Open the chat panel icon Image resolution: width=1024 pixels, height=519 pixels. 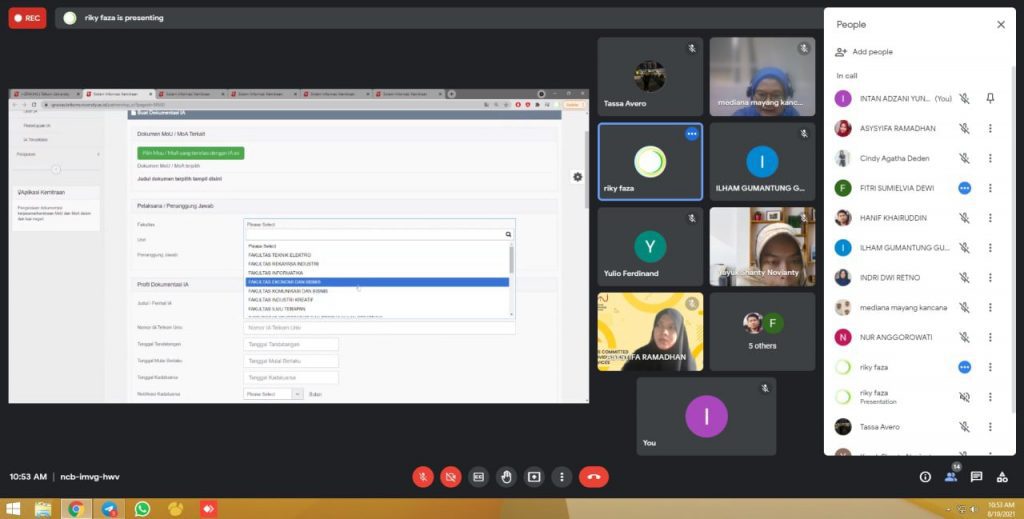[976, 477]
